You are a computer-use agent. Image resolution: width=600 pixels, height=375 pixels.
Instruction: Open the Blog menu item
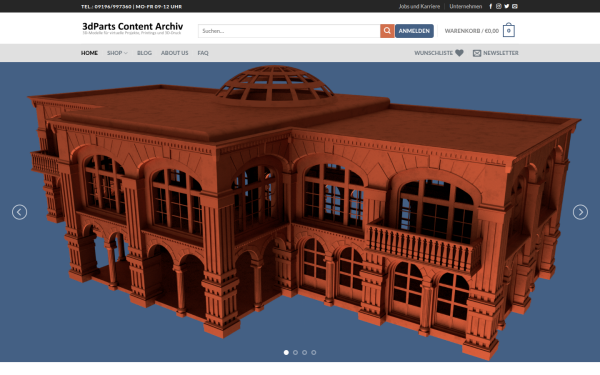tap(144, 53)
